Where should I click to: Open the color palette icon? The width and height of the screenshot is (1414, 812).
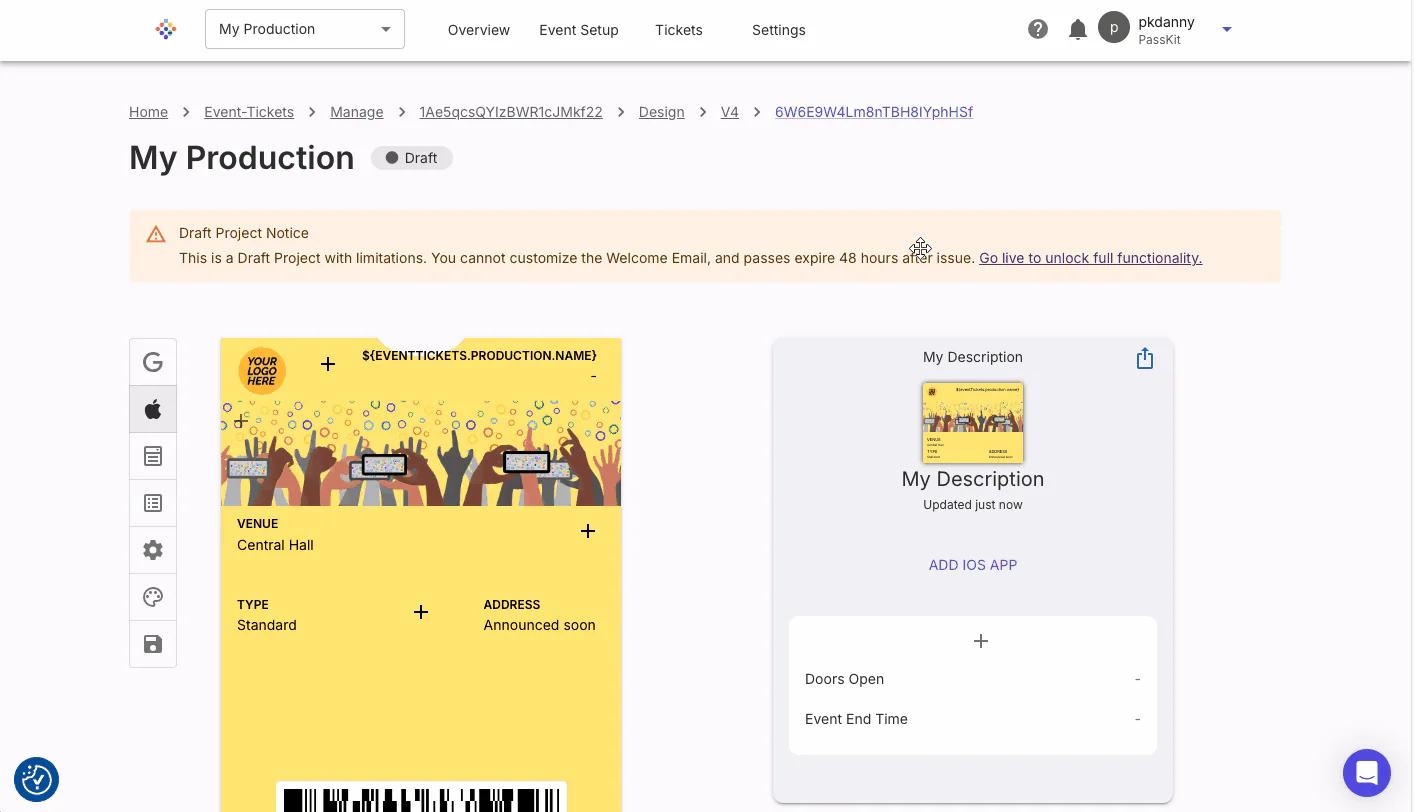pyautogui.click(x=153, y=597)
